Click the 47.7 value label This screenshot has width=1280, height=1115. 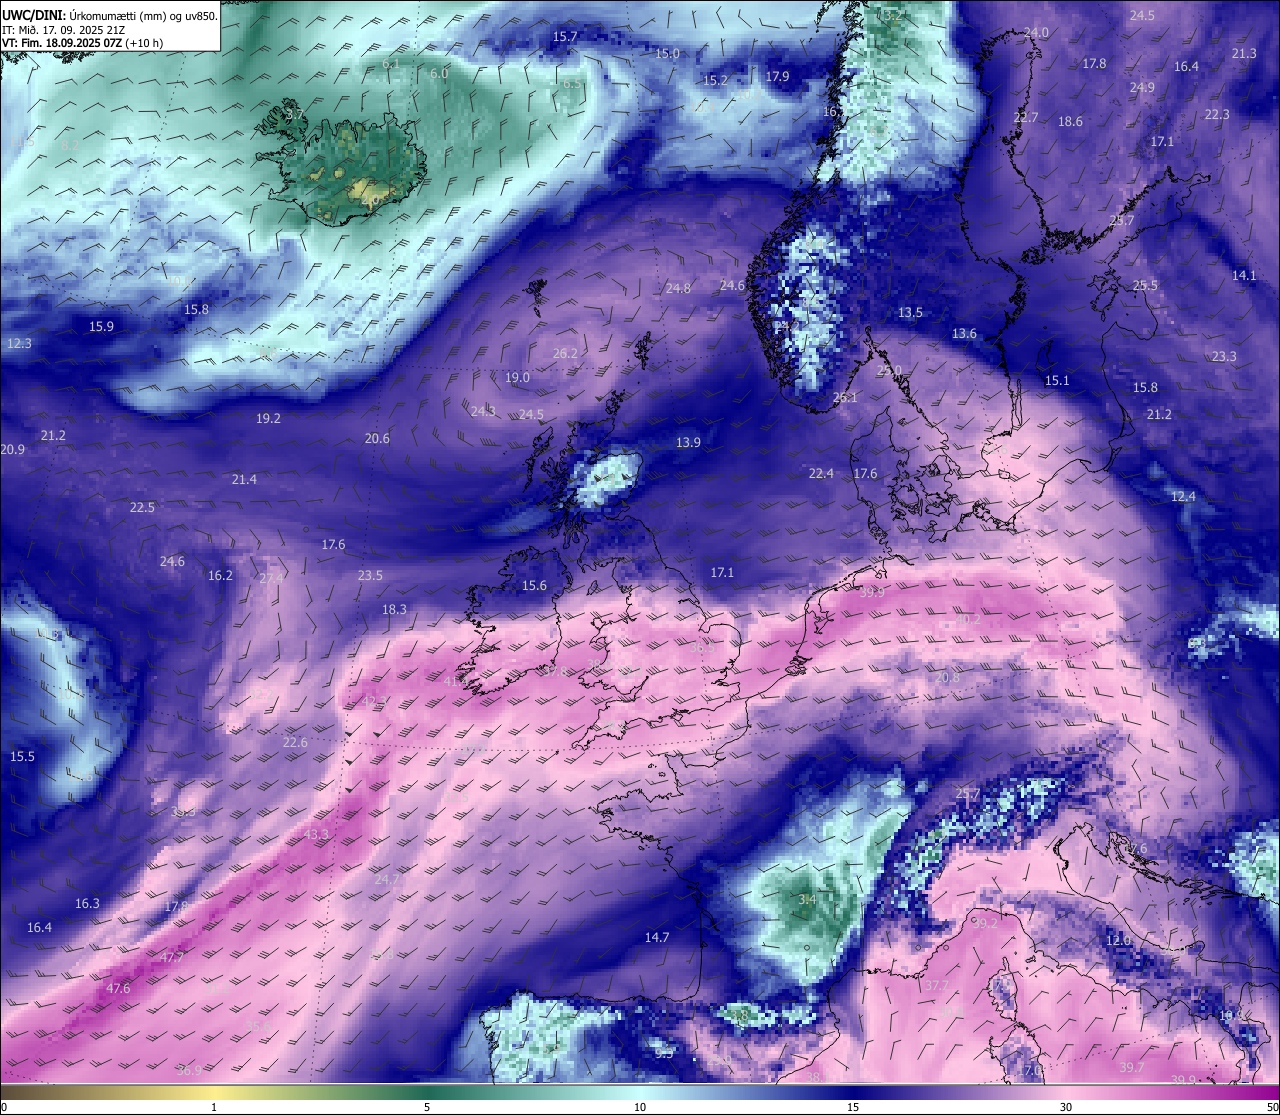tap(172, 958)
